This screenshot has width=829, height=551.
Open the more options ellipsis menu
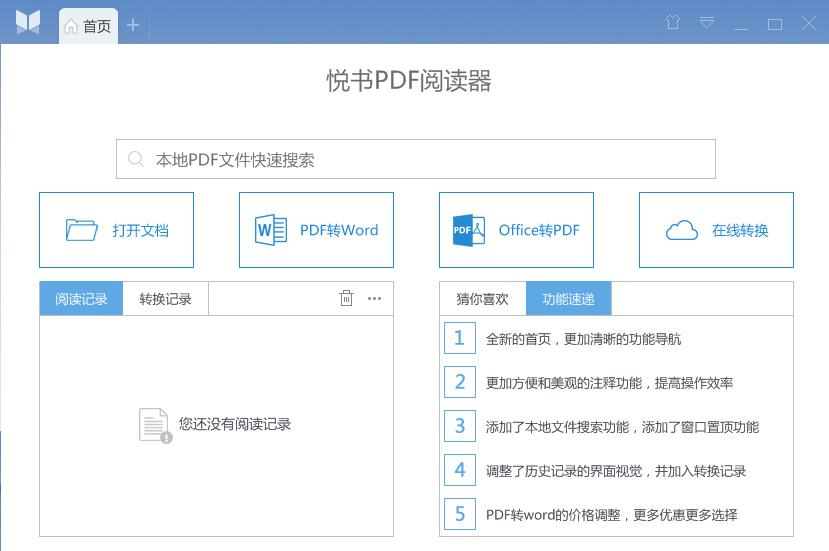pos(374,298)
